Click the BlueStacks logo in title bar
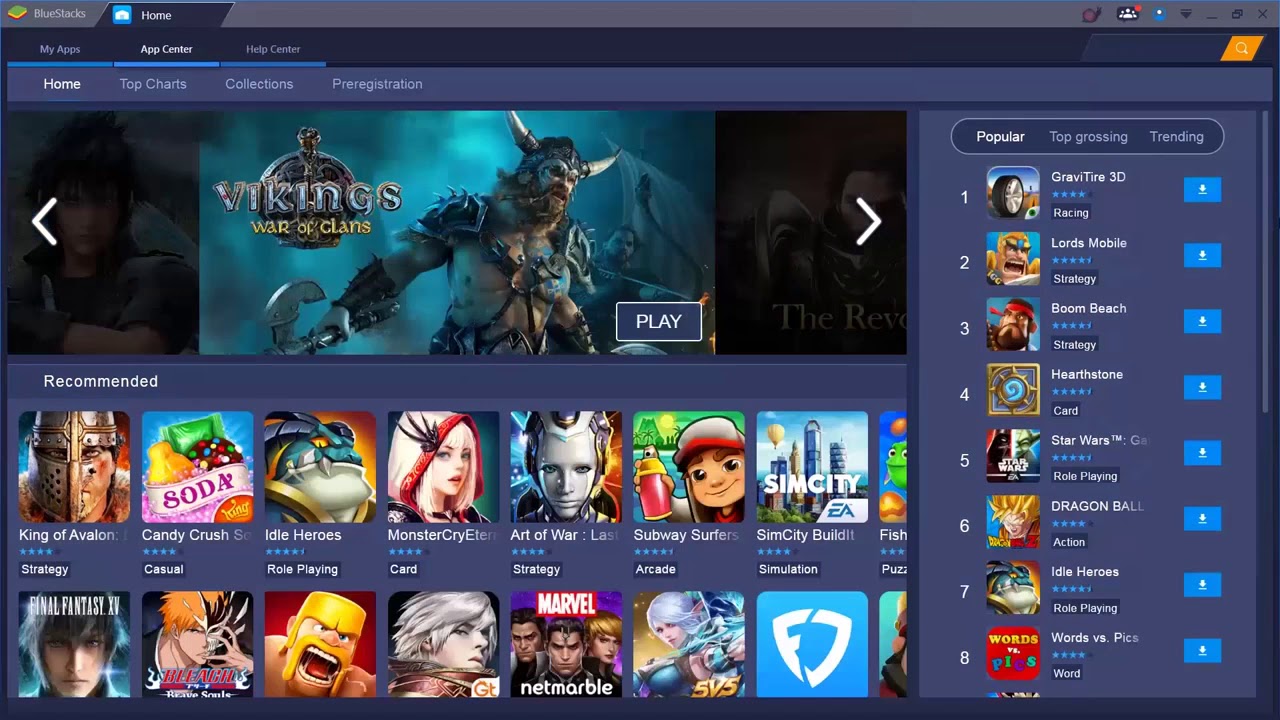This screenshot has width=1280, height=720. pos(17,14)
